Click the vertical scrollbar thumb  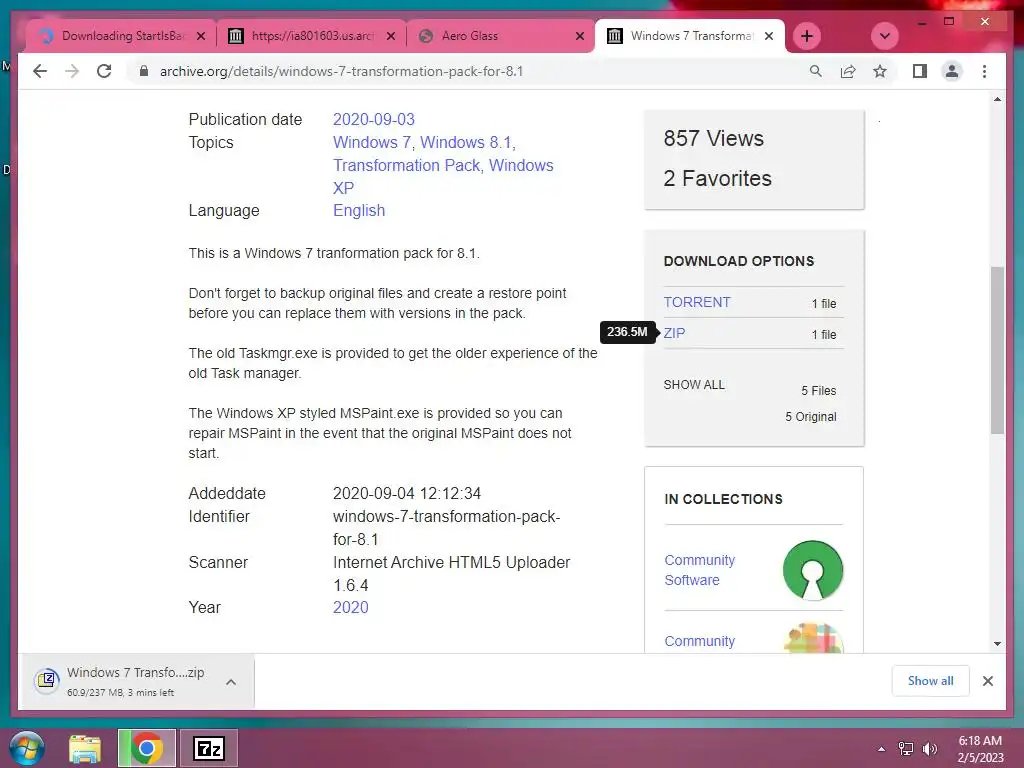tap(997, 350)
